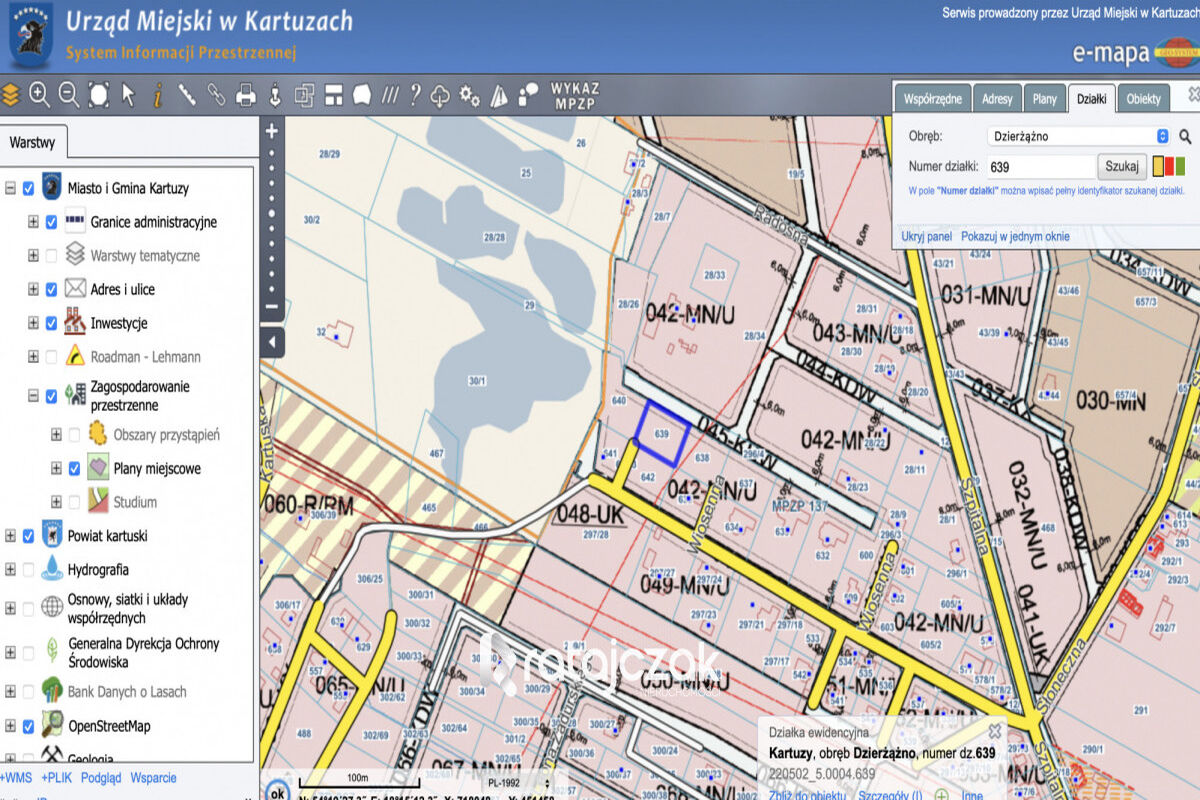1200x800 pixels.
Task: Select the Warstwy tab
Action: (x=32, y=142)
